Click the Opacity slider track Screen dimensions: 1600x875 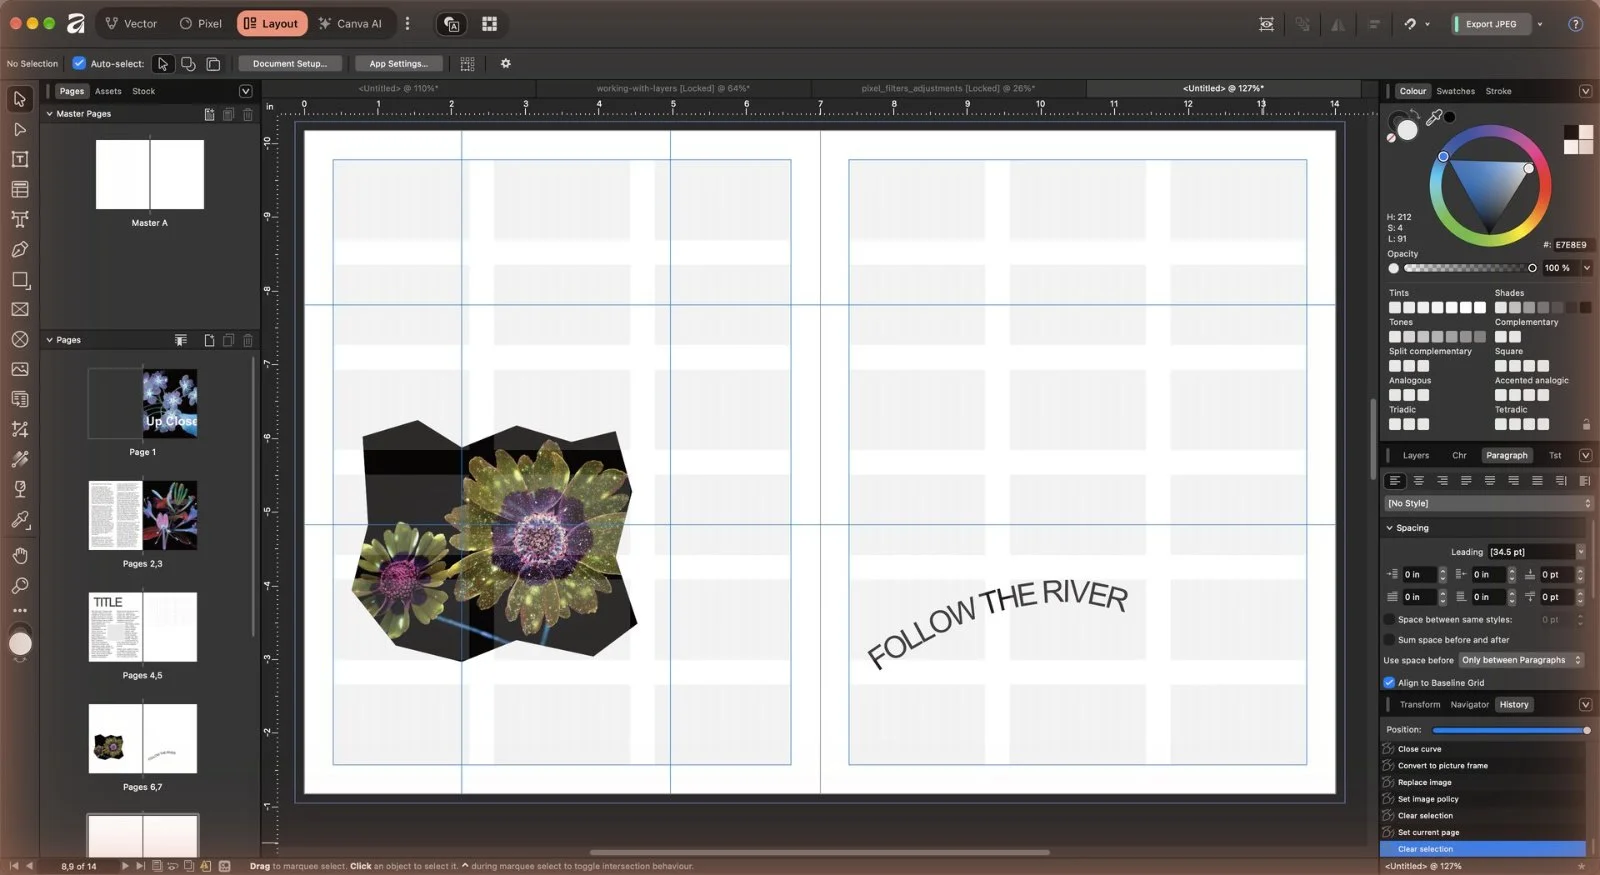(x=1467, y=268)
